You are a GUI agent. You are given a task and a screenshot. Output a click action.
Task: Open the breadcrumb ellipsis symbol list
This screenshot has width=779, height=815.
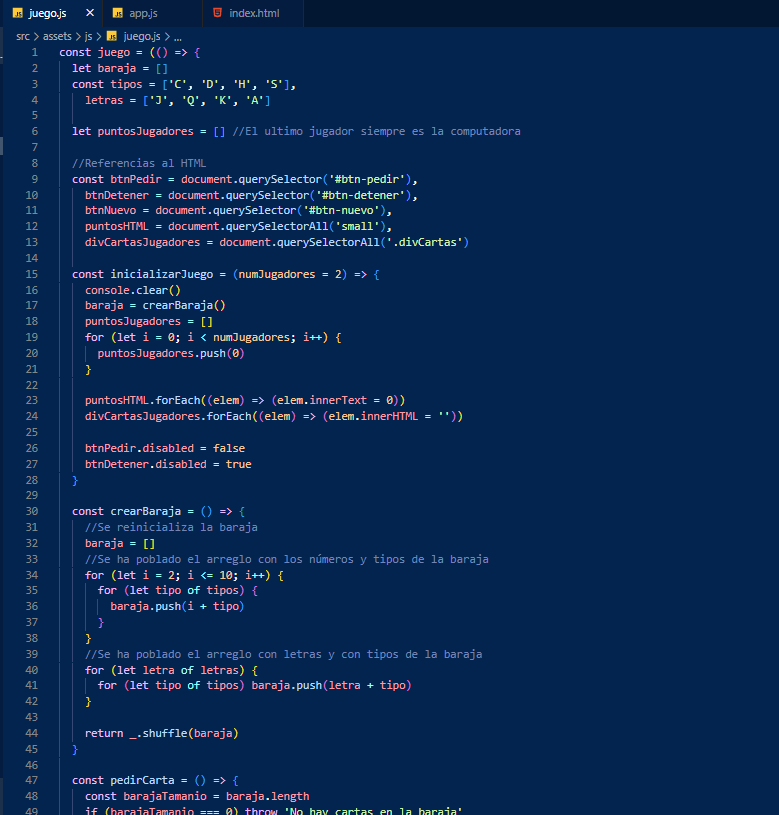(178, 37)
